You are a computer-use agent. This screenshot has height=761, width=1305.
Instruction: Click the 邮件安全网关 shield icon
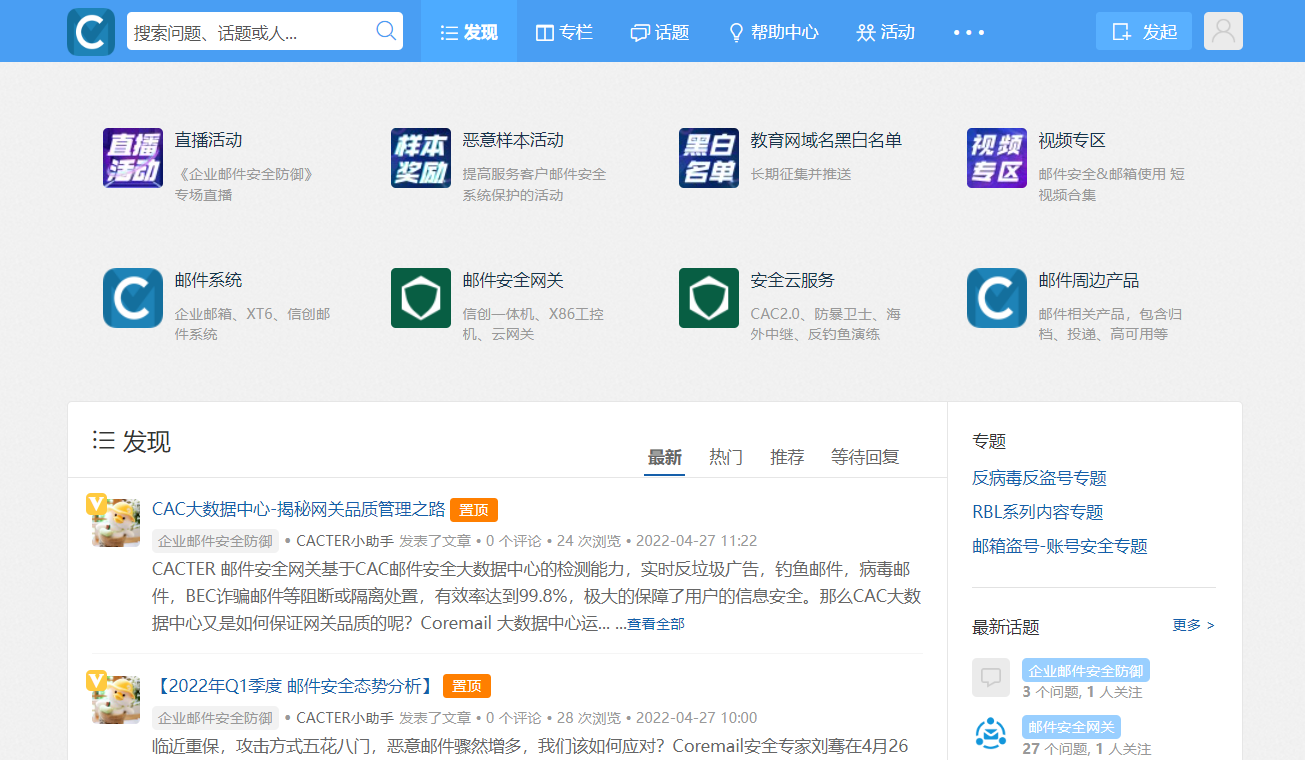coord(421,298)
